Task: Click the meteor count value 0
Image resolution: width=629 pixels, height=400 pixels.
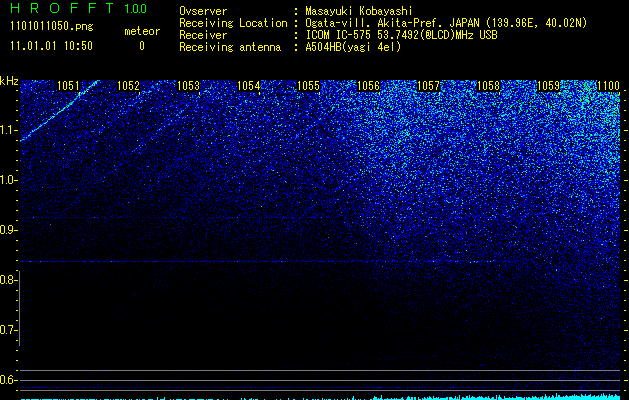Action: point(142,46)
